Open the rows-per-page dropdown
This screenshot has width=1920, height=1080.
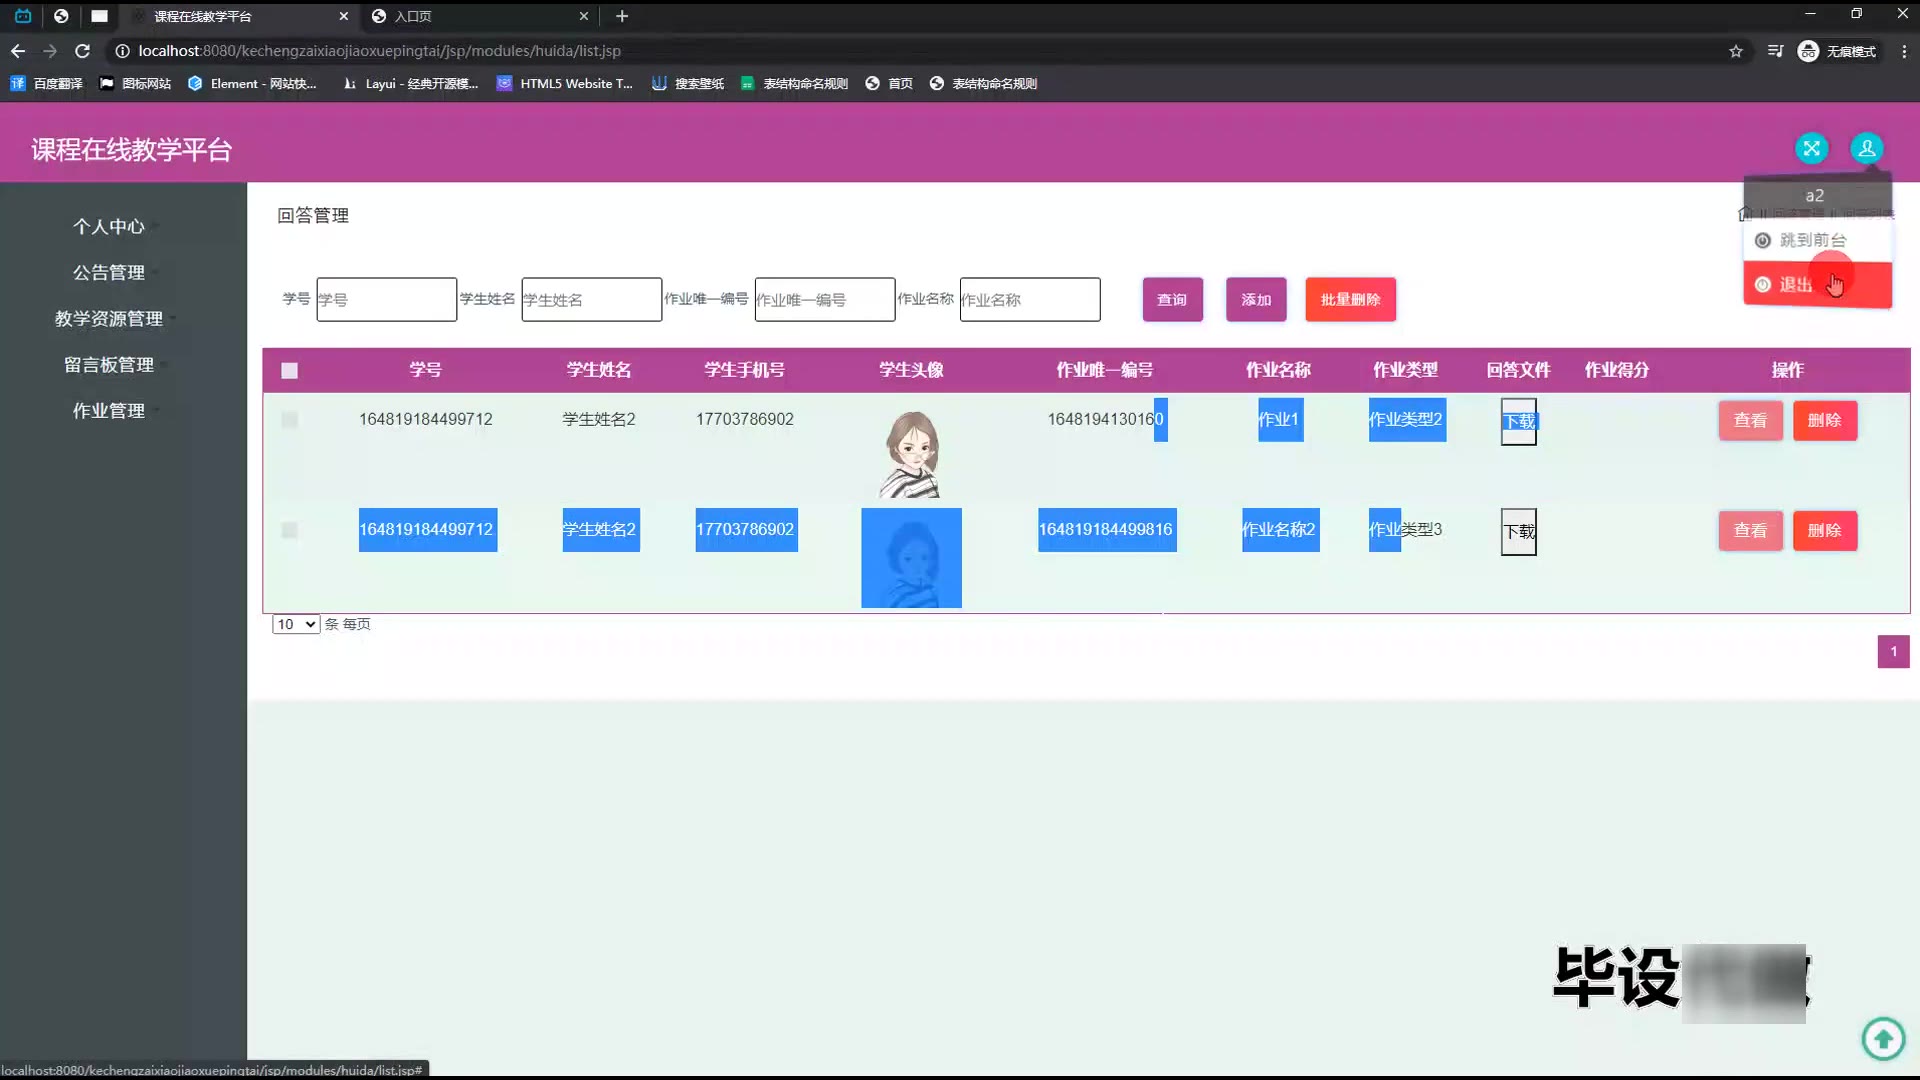[296, 624]
